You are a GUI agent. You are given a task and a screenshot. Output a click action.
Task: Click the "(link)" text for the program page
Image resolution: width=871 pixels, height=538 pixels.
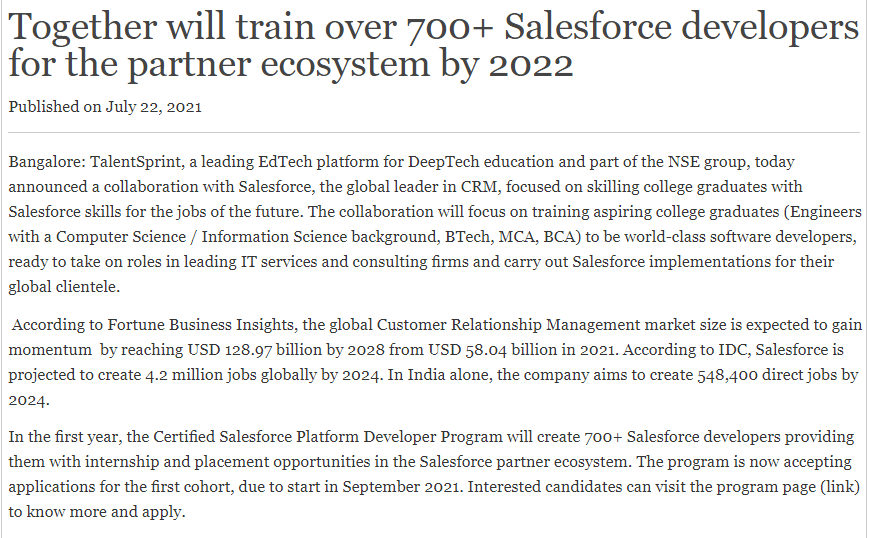[838, 486]
